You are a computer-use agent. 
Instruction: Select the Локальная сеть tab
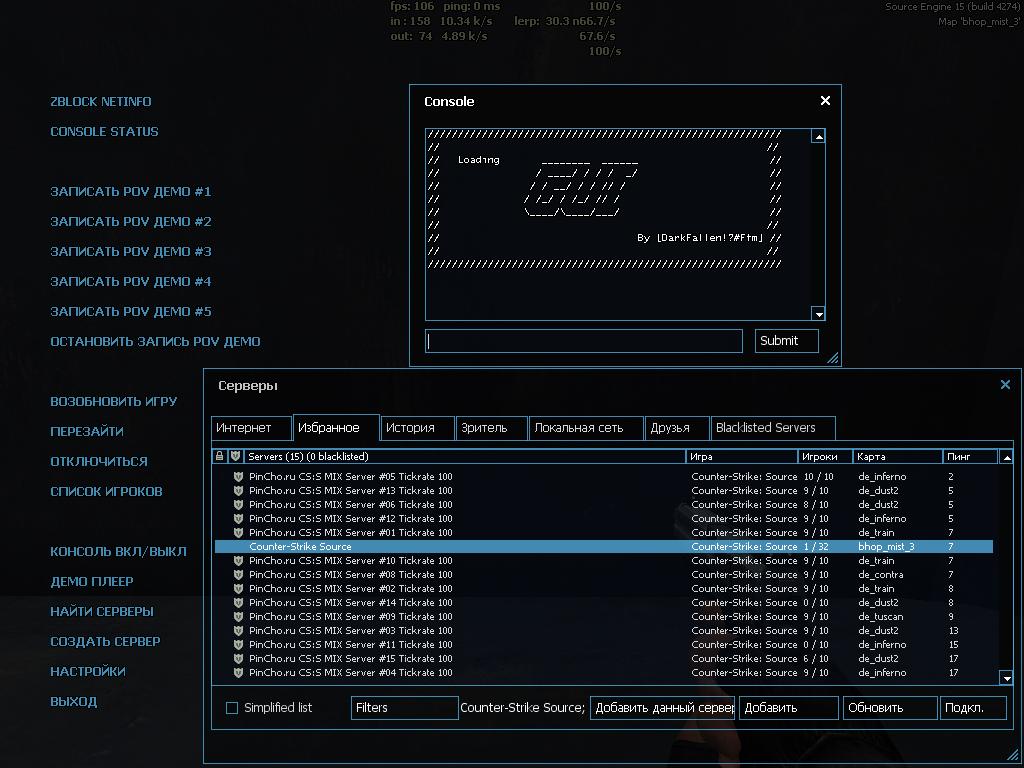pos(586,428)
